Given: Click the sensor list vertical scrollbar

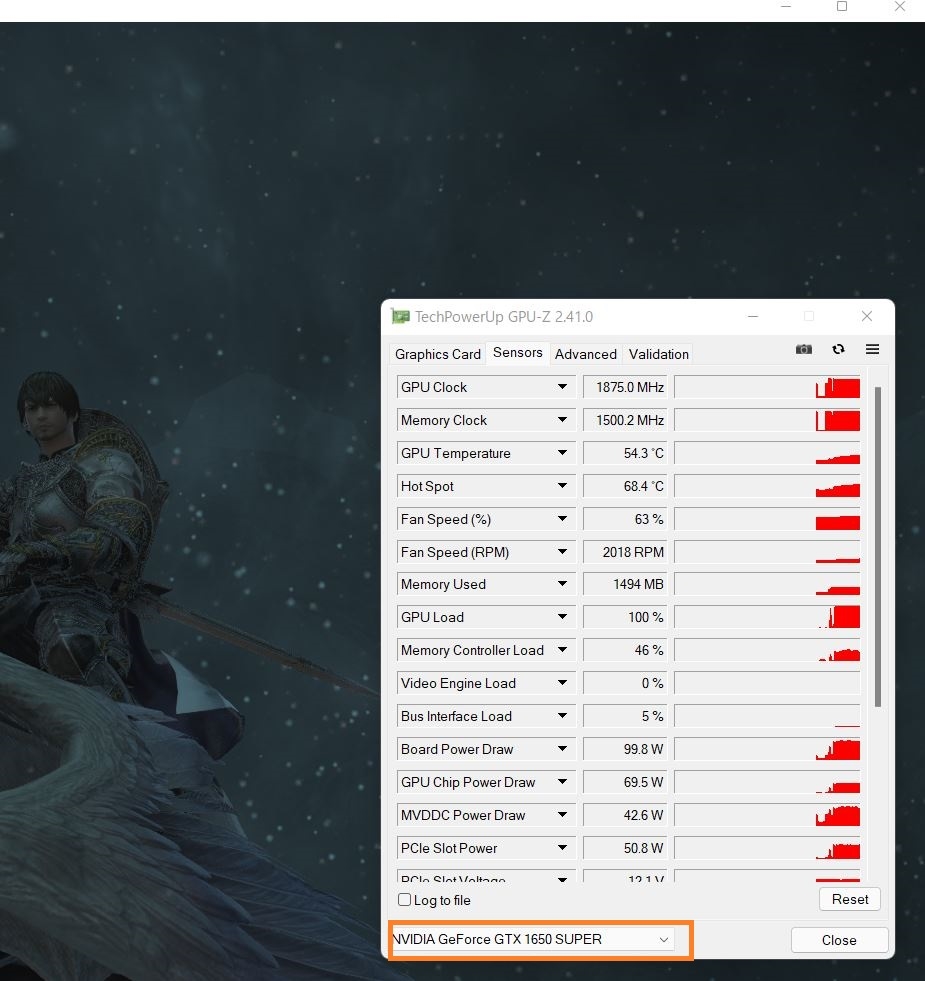Looking at the screenshot, I should pyautogui.click(x=877, y=547).
